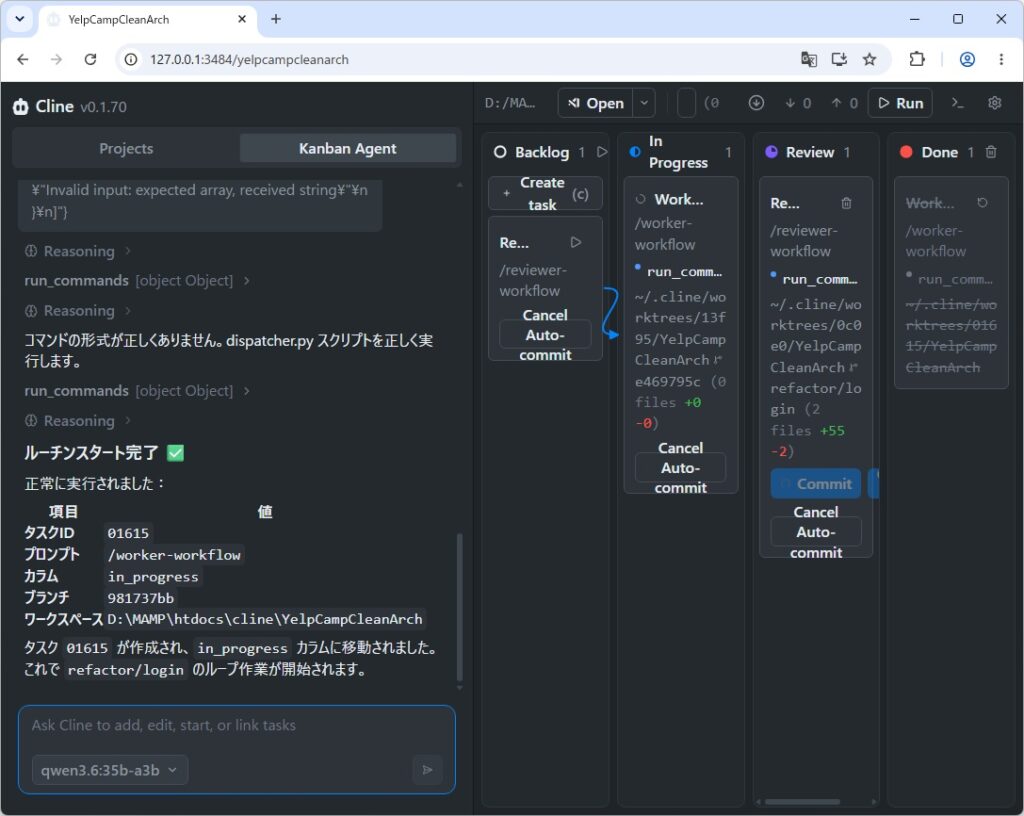The image size is (1024, 816).
Task: Click the kanban board horizontal scrollbar
Action: (803, 802)
